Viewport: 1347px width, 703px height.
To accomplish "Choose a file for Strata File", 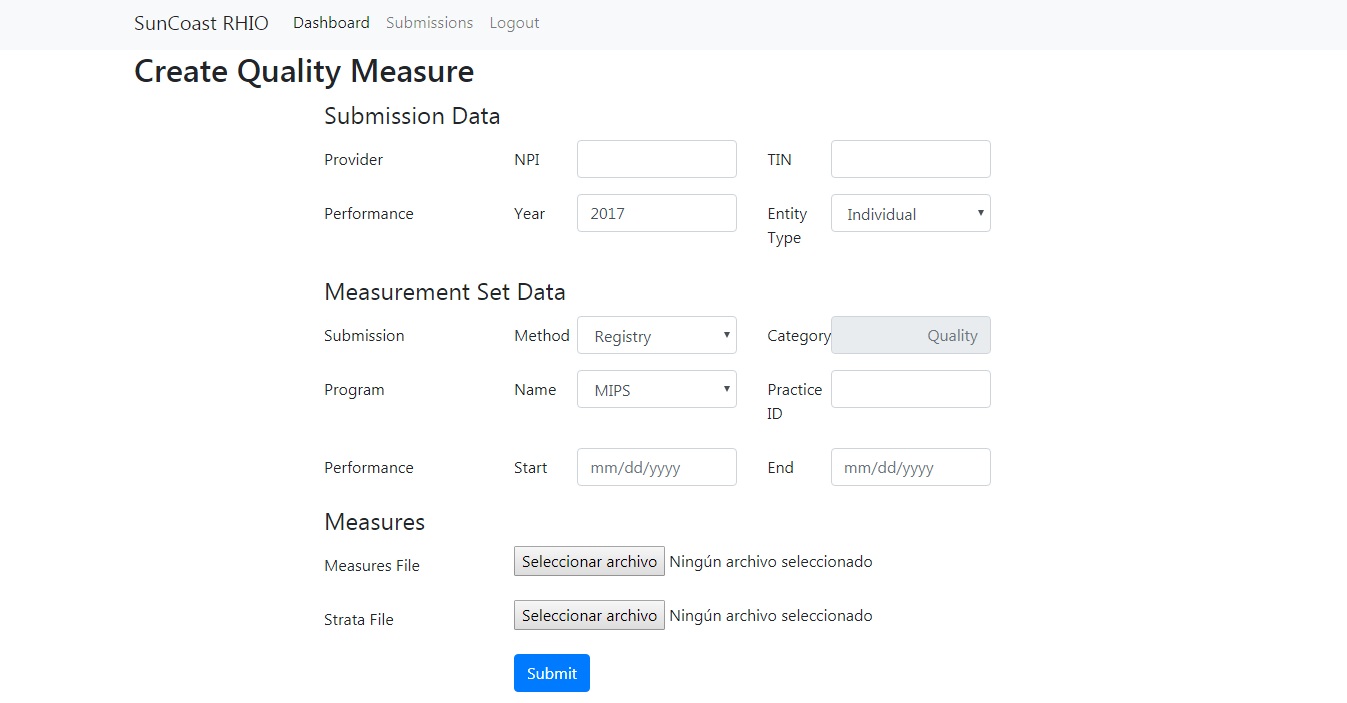I will click(x=589, y=615).
